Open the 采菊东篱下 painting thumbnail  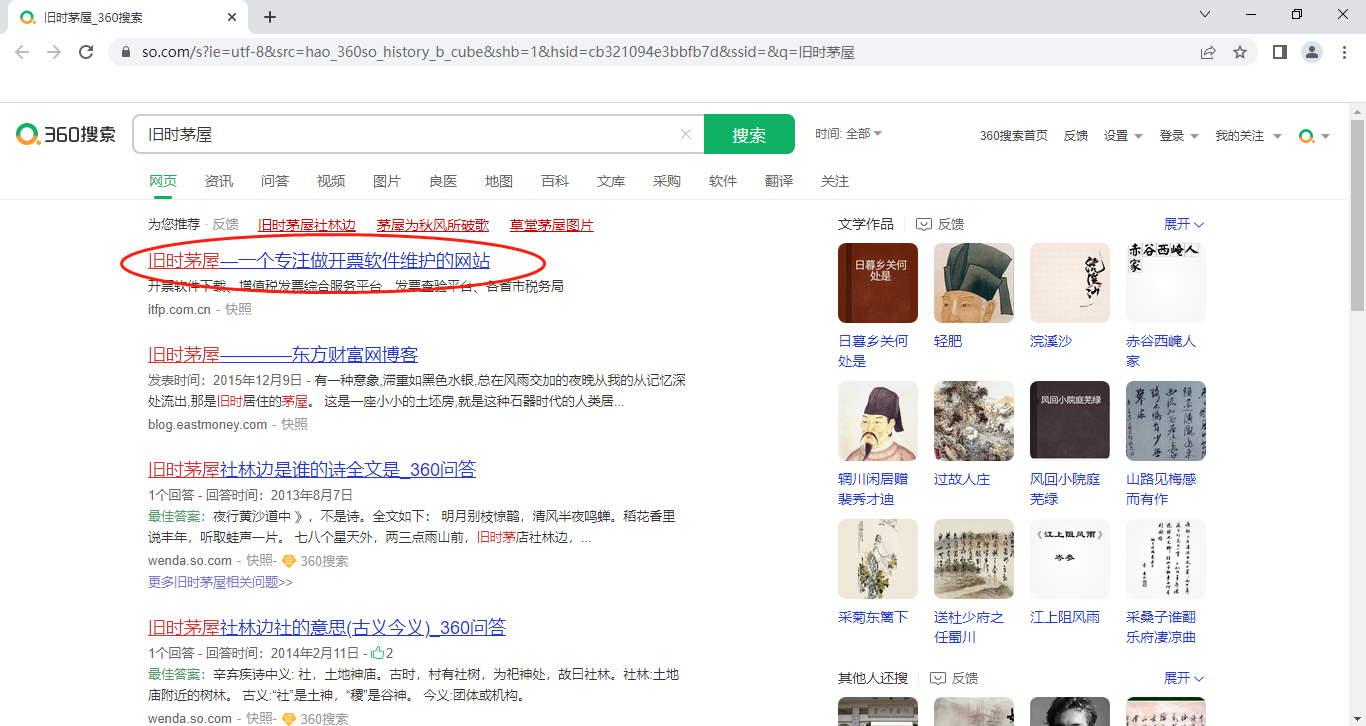(878, 558)
